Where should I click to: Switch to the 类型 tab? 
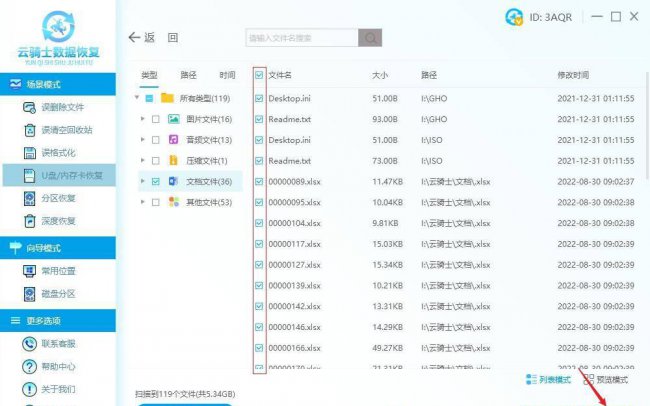149,75
